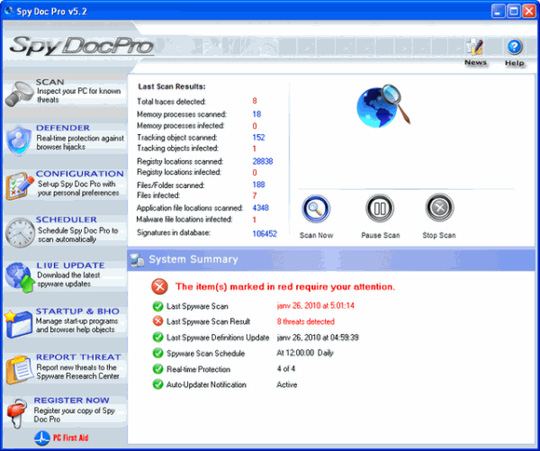The width and height of the screenshot is (540, 451).
Task: Click the Pause Scan text label
Action: click(381, 235)
